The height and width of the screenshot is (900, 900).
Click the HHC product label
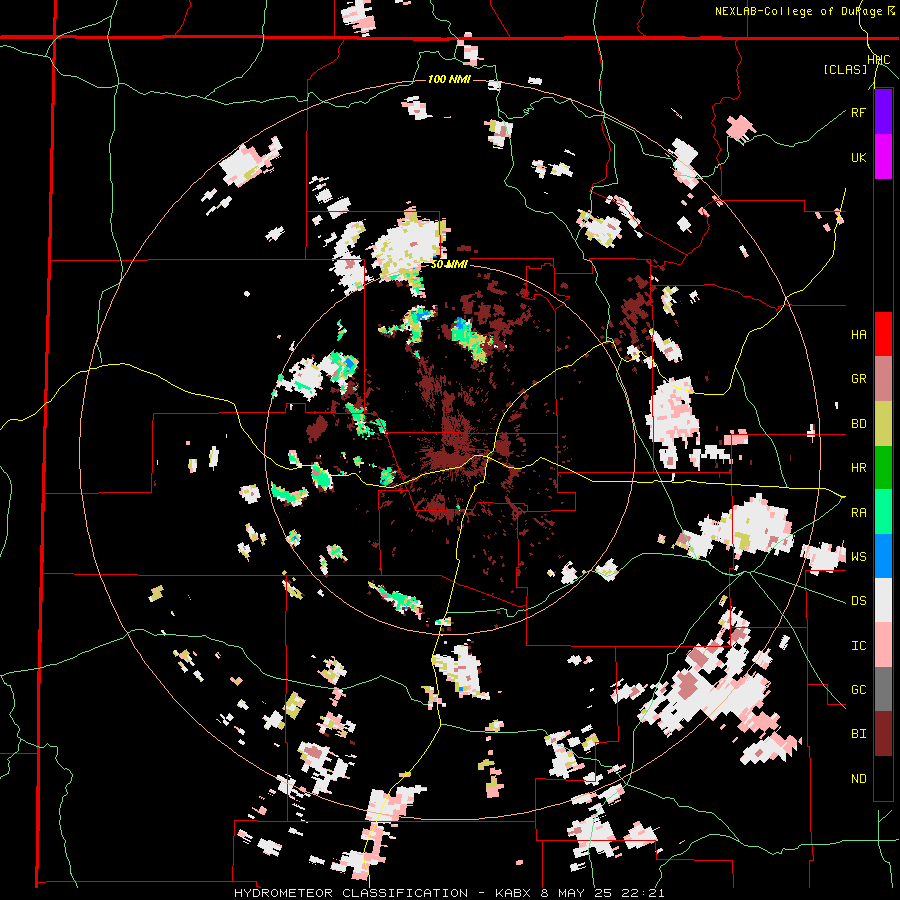point(878,60)
